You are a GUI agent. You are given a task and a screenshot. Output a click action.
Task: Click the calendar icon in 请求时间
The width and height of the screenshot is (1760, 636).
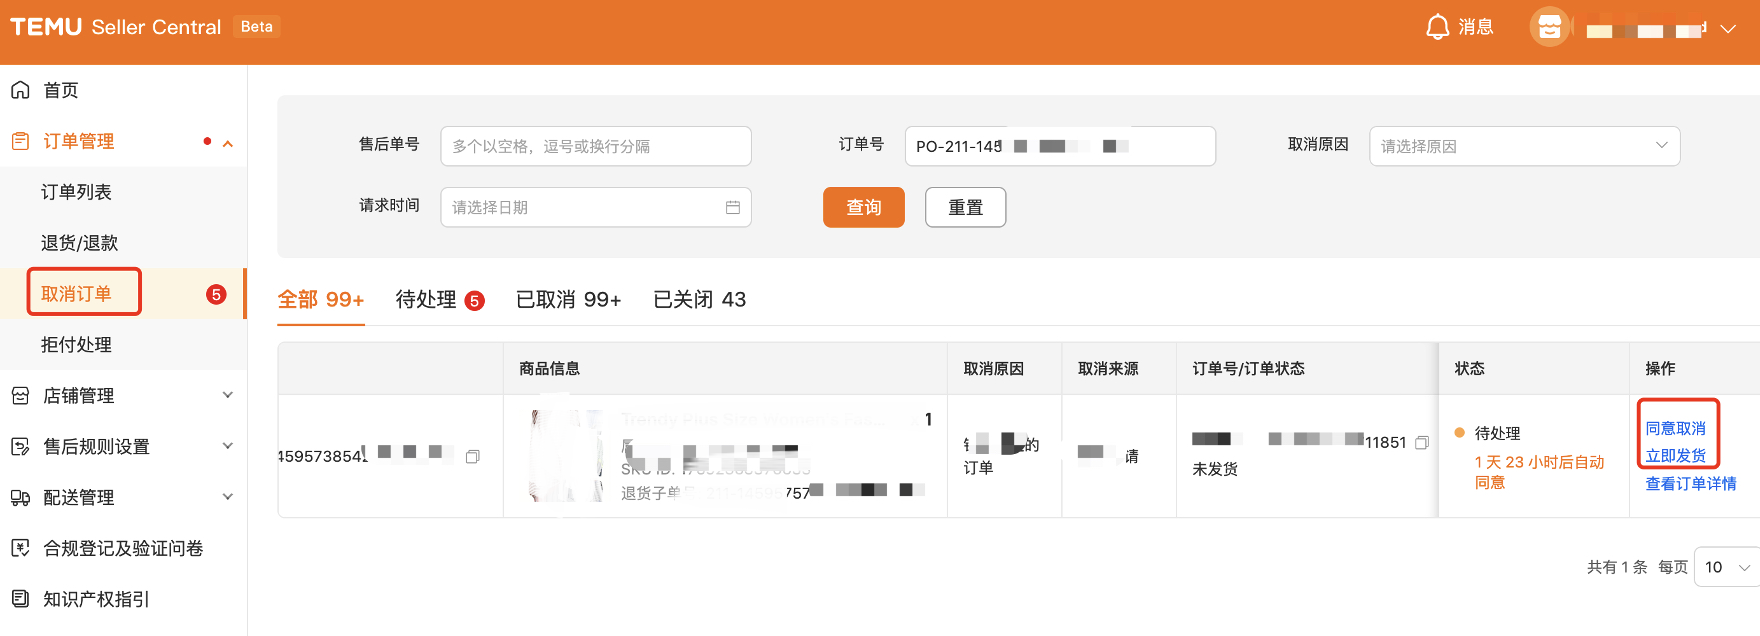(733, 207)
